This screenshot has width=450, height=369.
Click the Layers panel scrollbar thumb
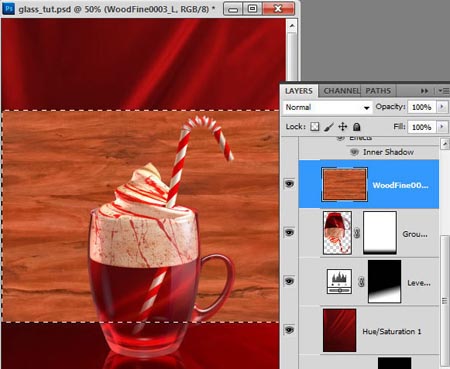pyautogui.click(x=445, y=301)
